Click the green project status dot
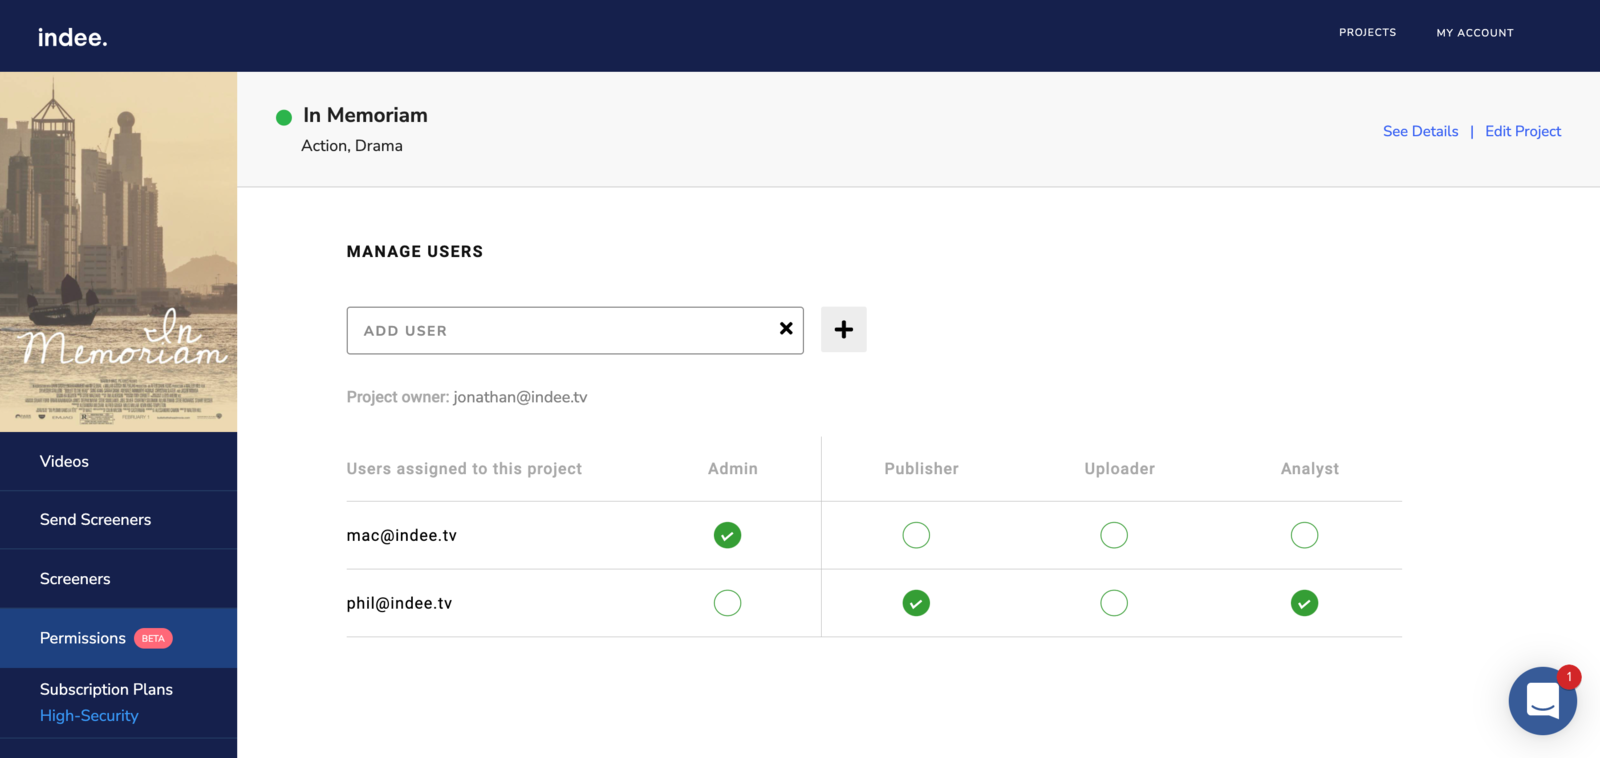 pos(284,117)
